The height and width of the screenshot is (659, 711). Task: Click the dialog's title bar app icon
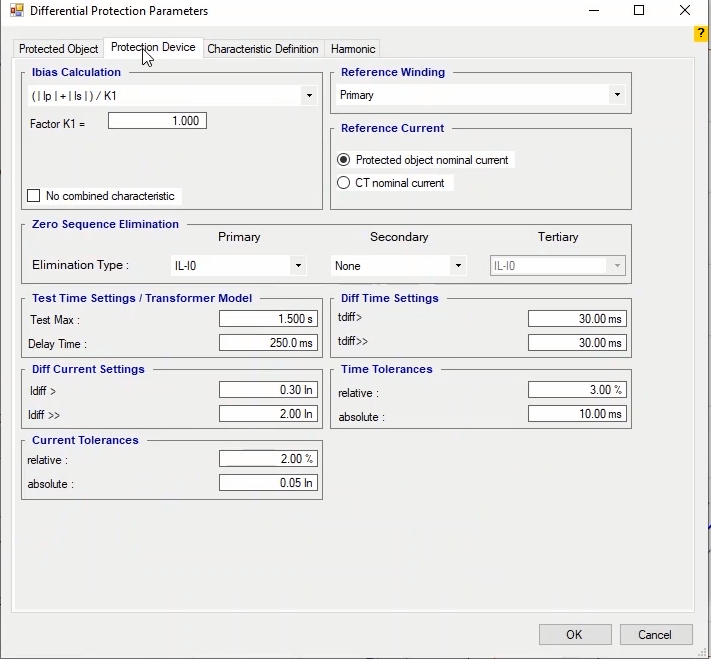pos(15,11)
